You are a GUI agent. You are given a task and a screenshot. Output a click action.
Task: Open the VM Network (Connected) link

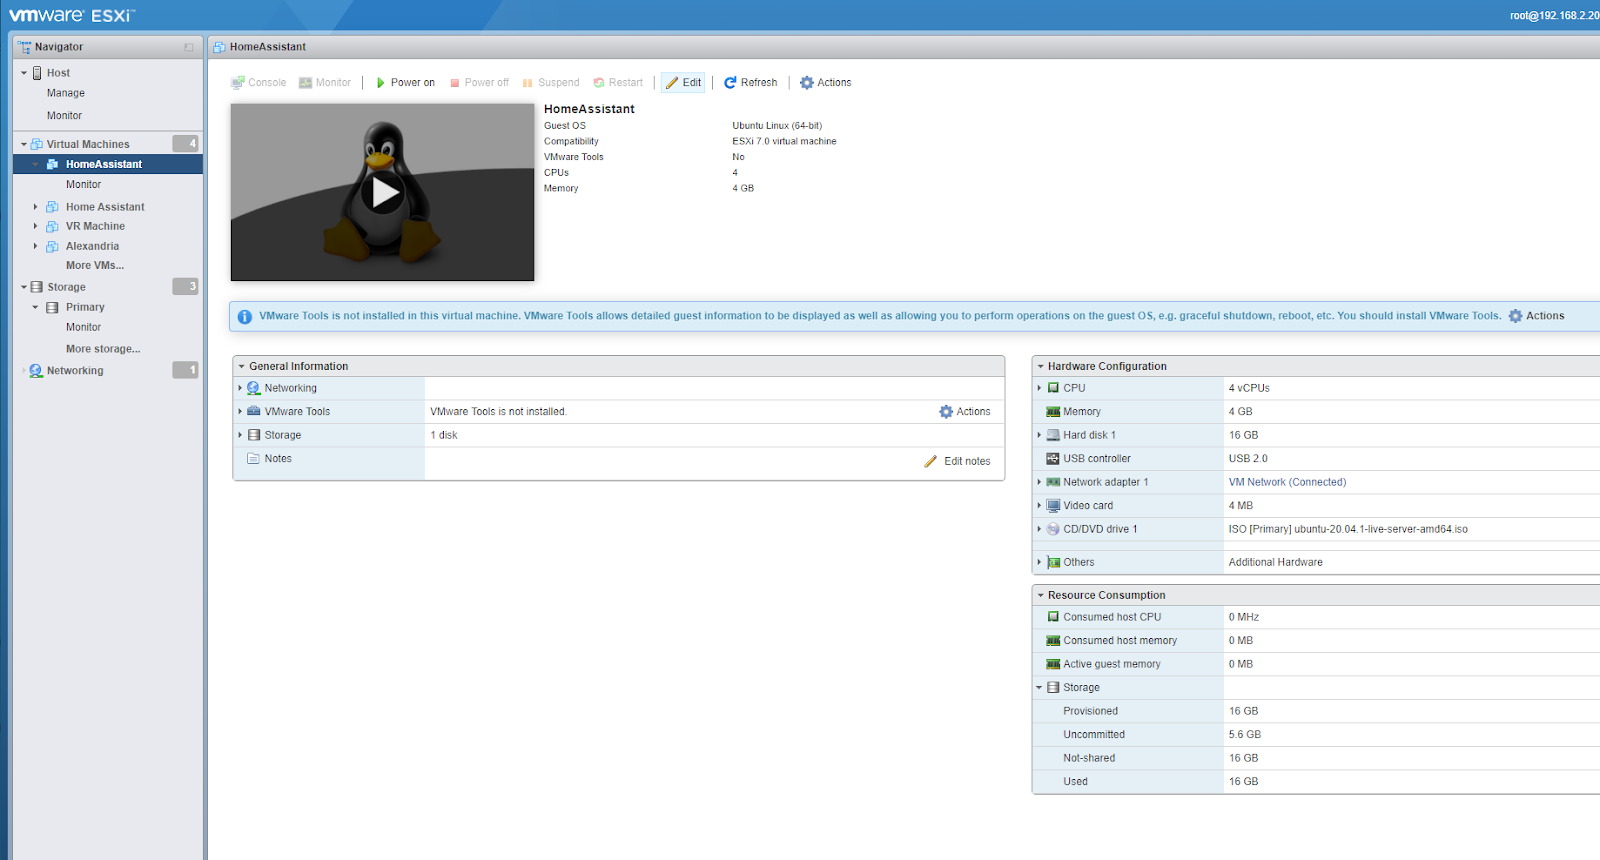[1287, 482]
